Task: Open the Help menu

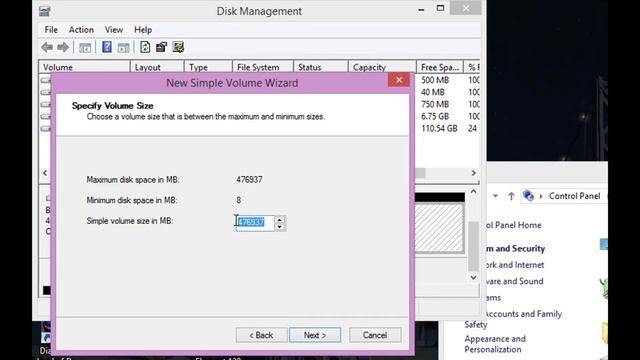Action: click(143, 30)
